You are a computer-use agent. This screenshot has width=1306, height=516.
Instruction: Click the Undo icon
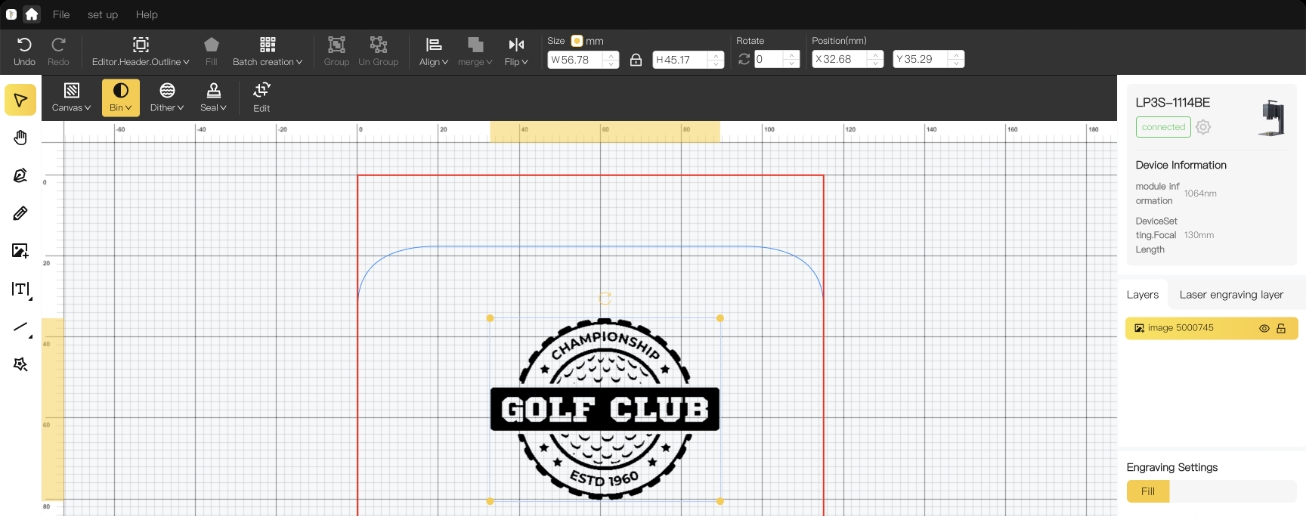click(24, 51)
